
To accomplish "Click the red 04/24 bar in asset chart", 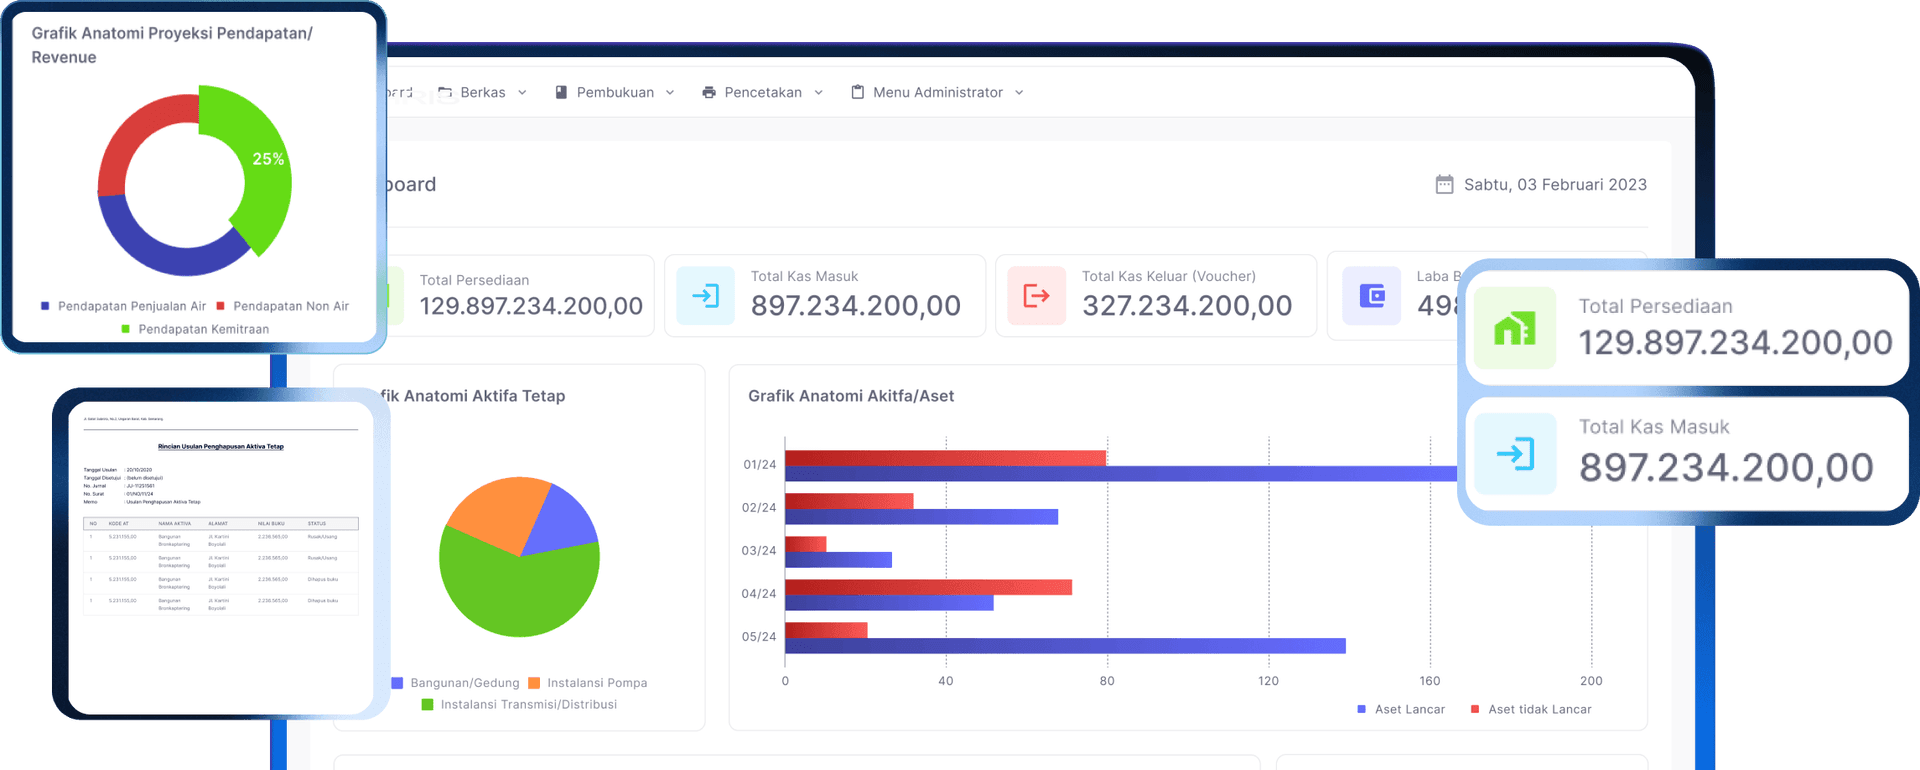I will click(928, 588).
